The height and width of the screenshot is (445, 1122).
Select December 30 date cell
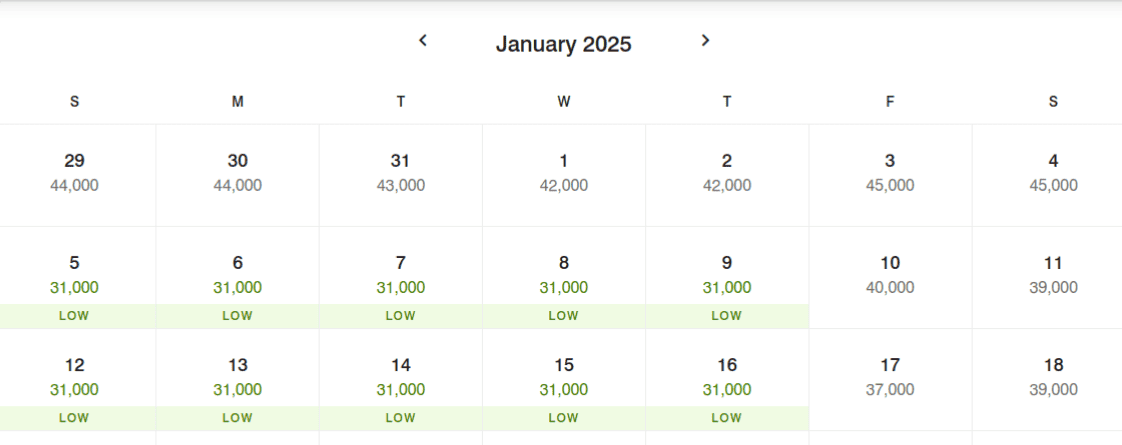(238, 175)
